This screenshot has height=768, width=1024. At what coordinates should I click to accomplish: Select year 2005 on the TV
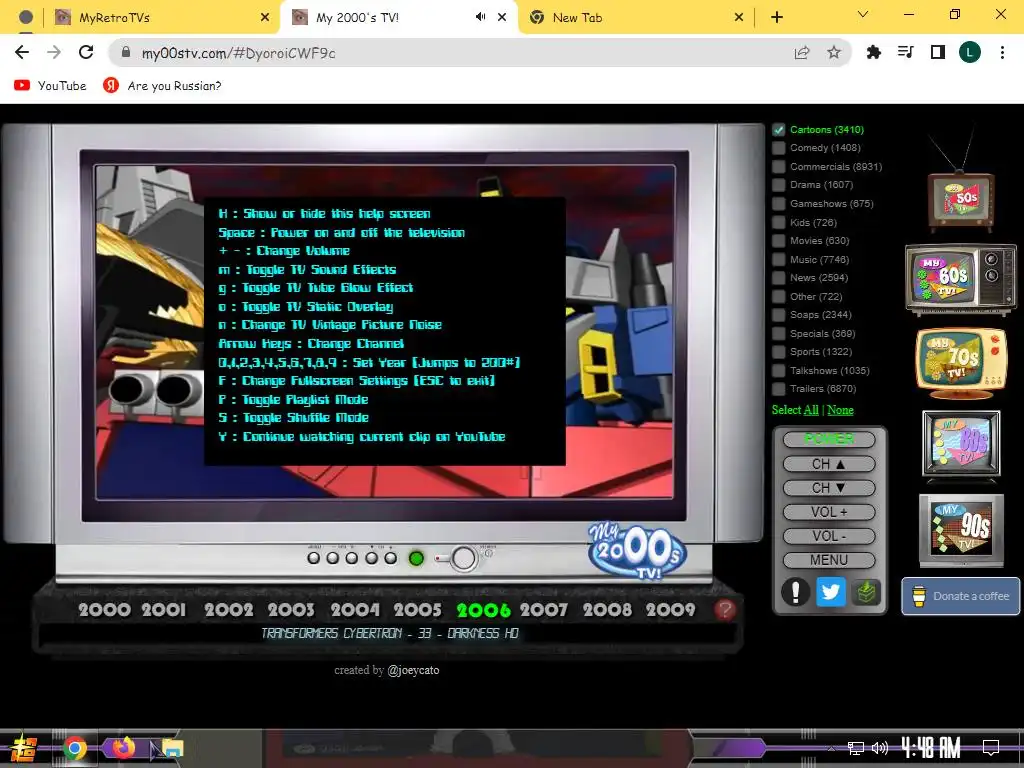coord(418,610)
